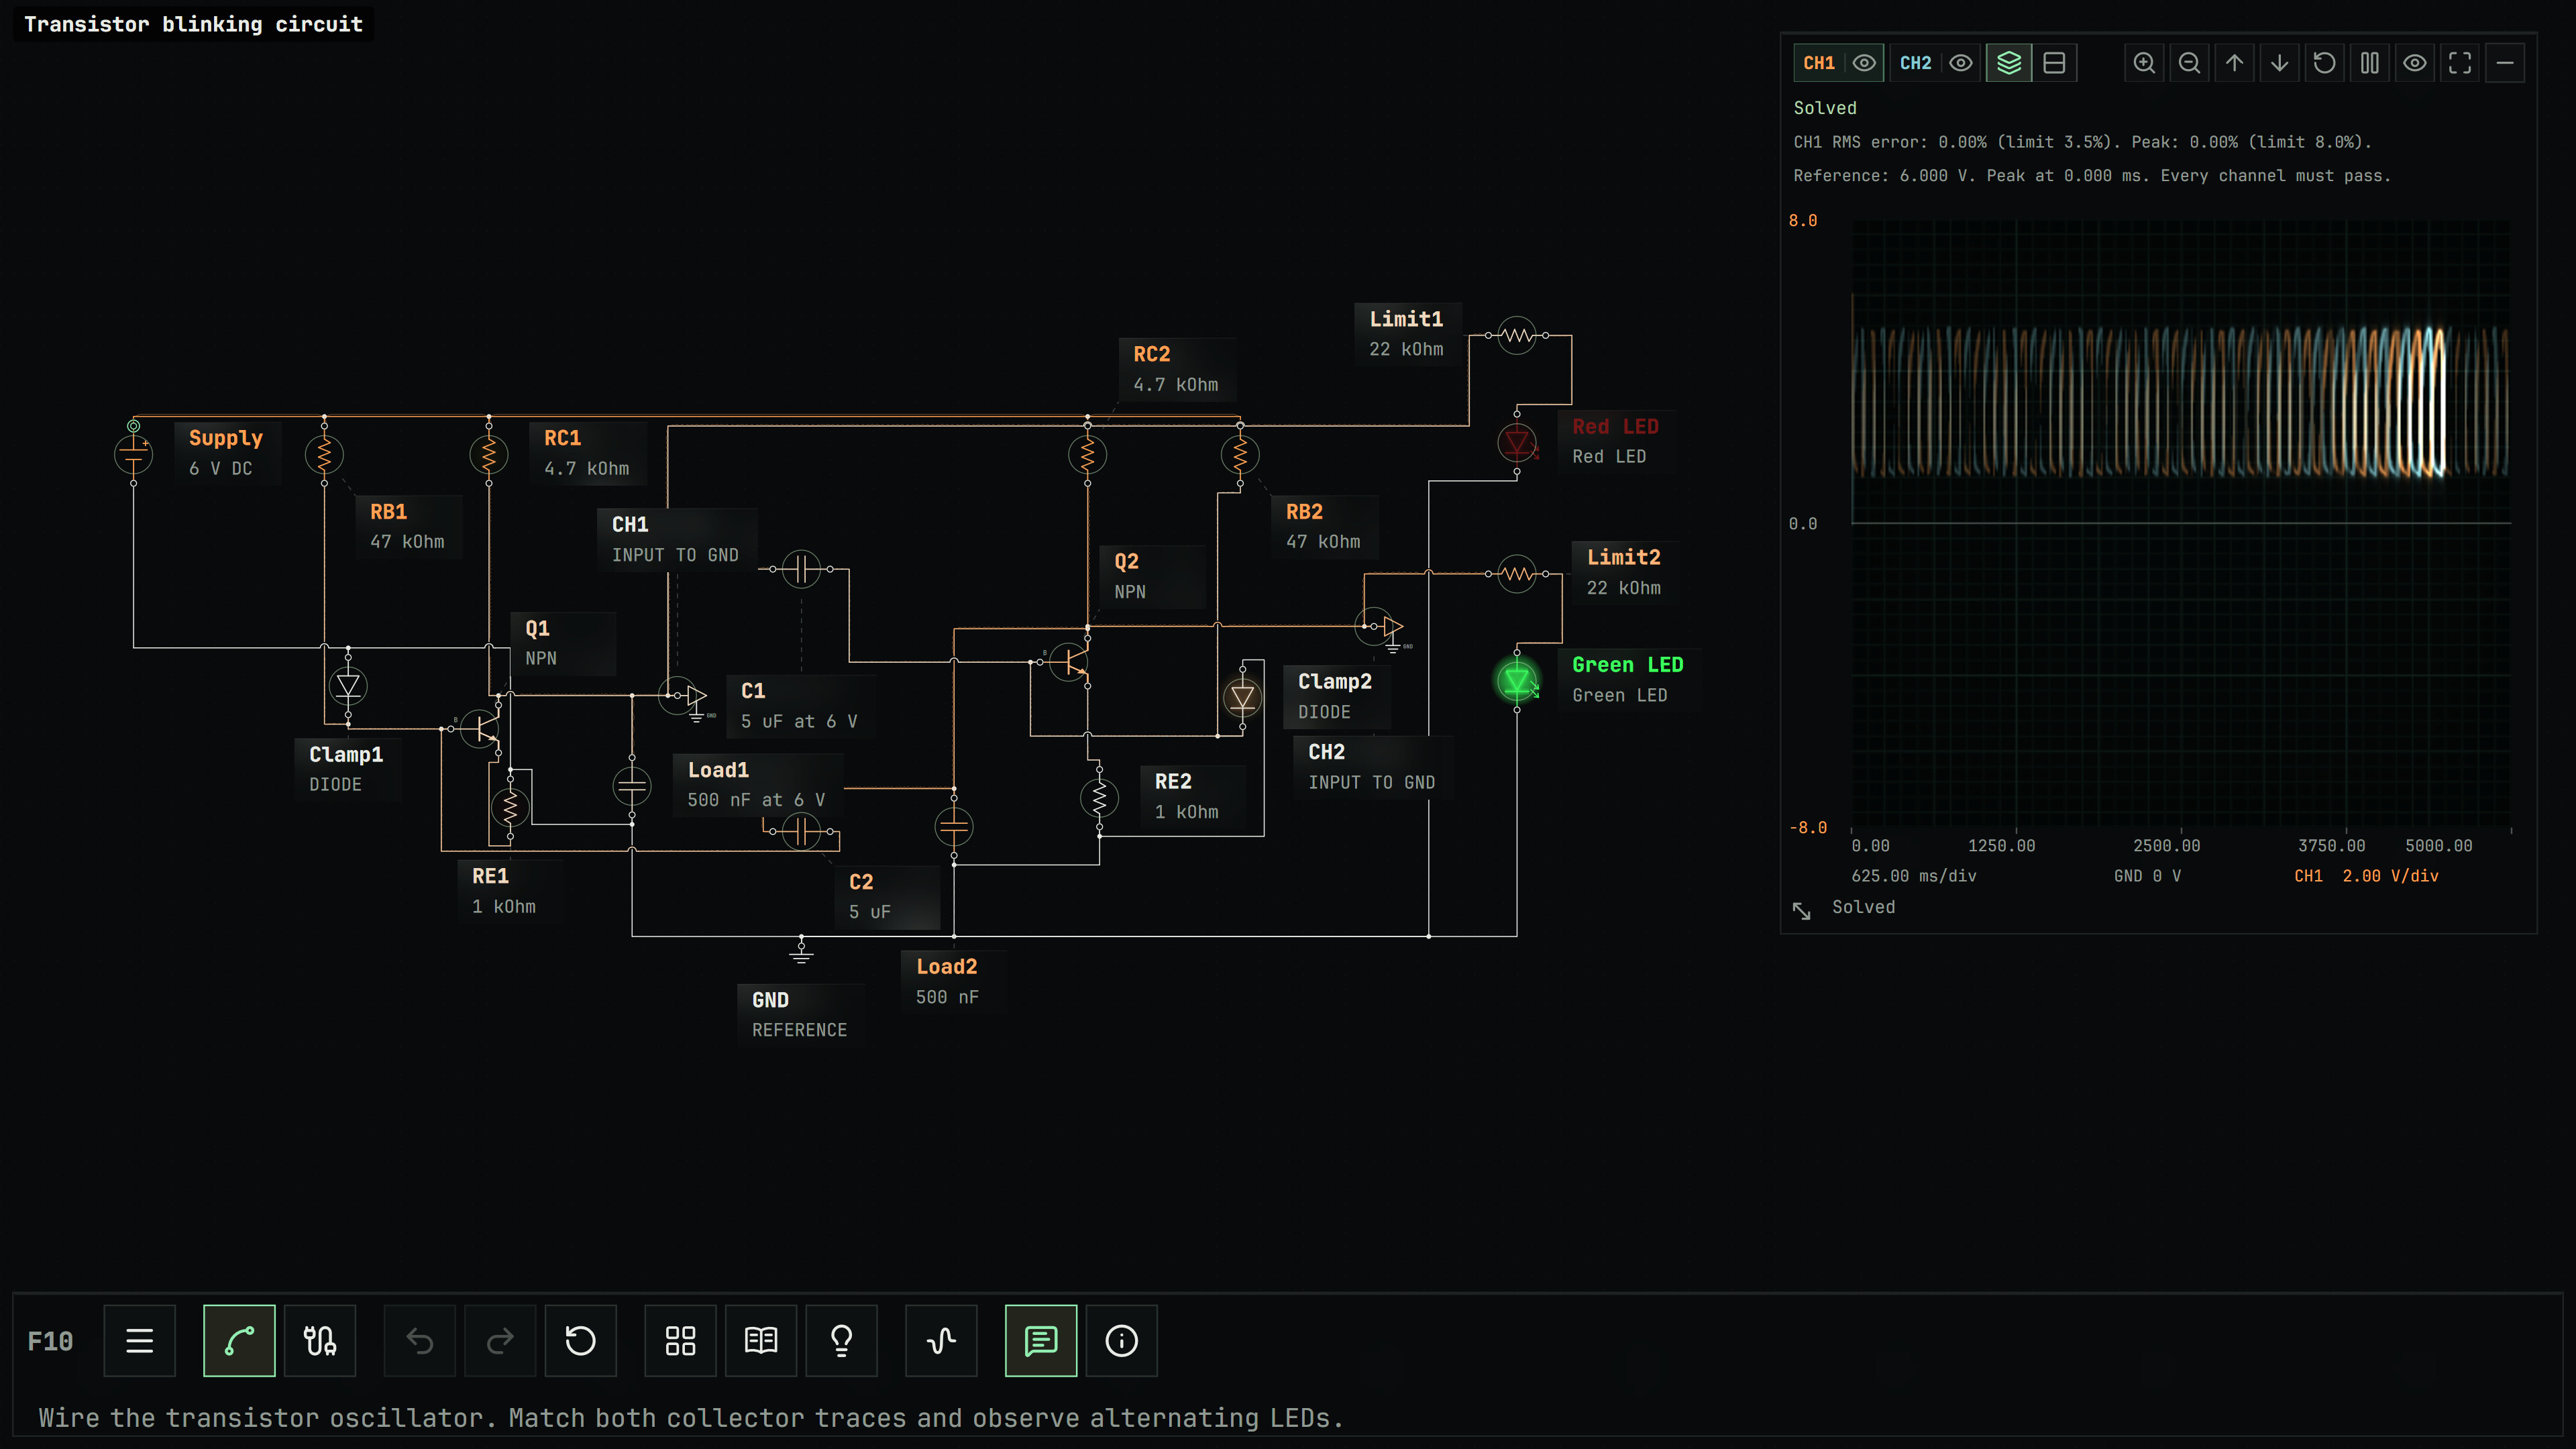
Task: Click the scope panel resize arrow
Action: 1801,910
